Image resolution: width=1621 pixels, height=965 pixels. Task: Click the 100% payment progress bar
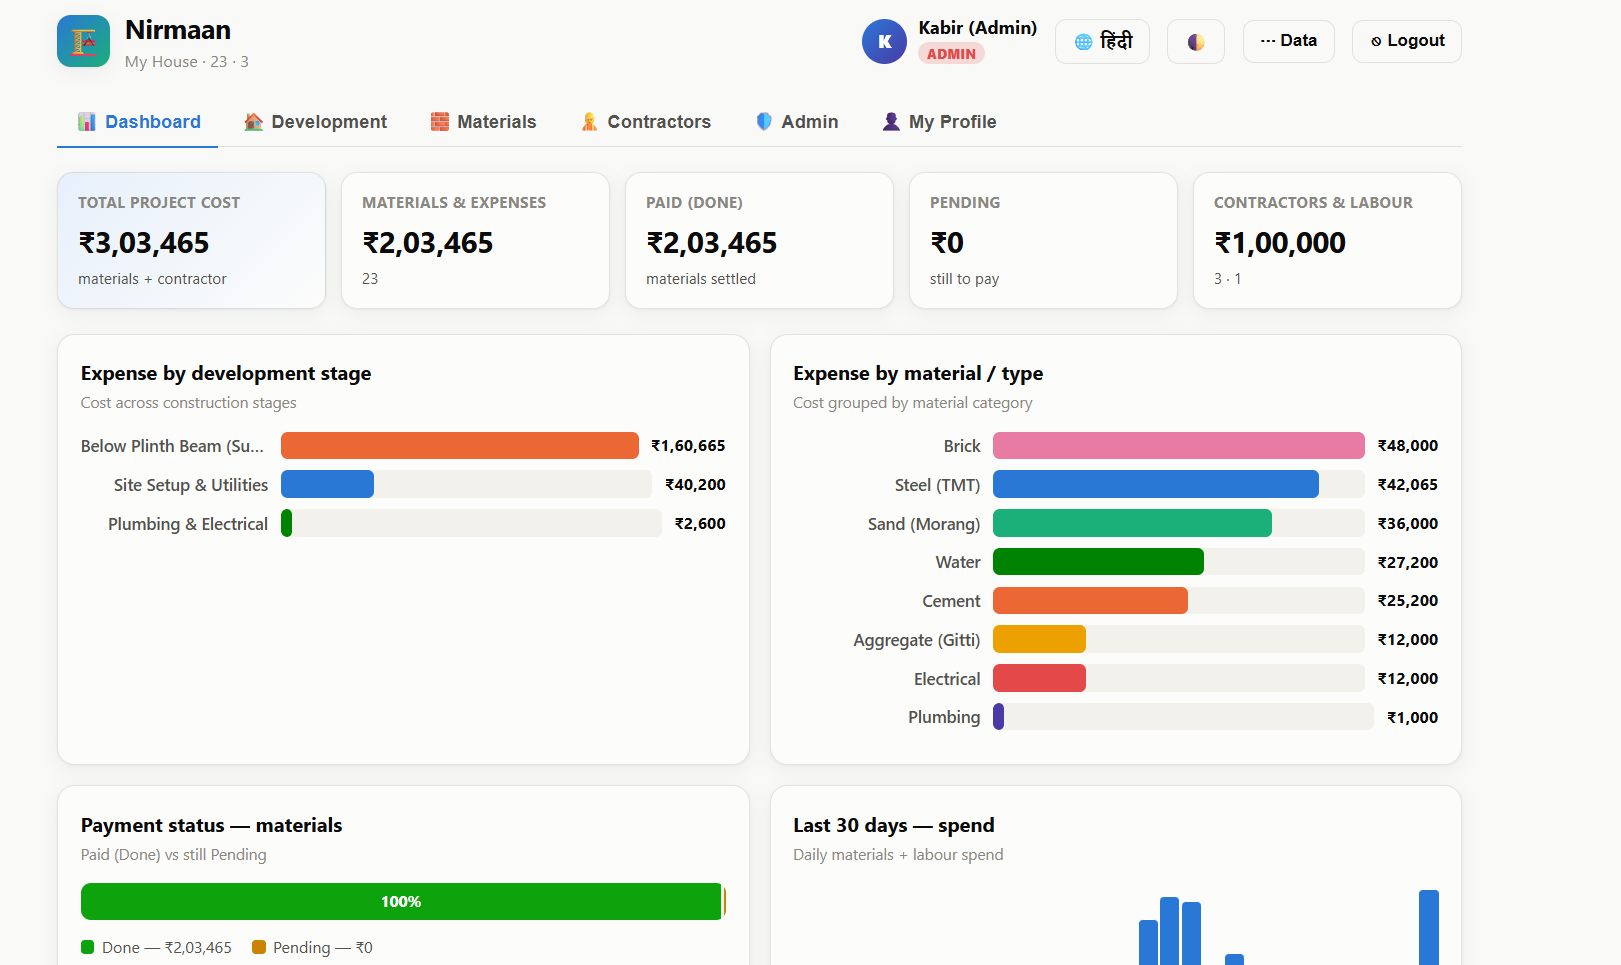(401, 902)
